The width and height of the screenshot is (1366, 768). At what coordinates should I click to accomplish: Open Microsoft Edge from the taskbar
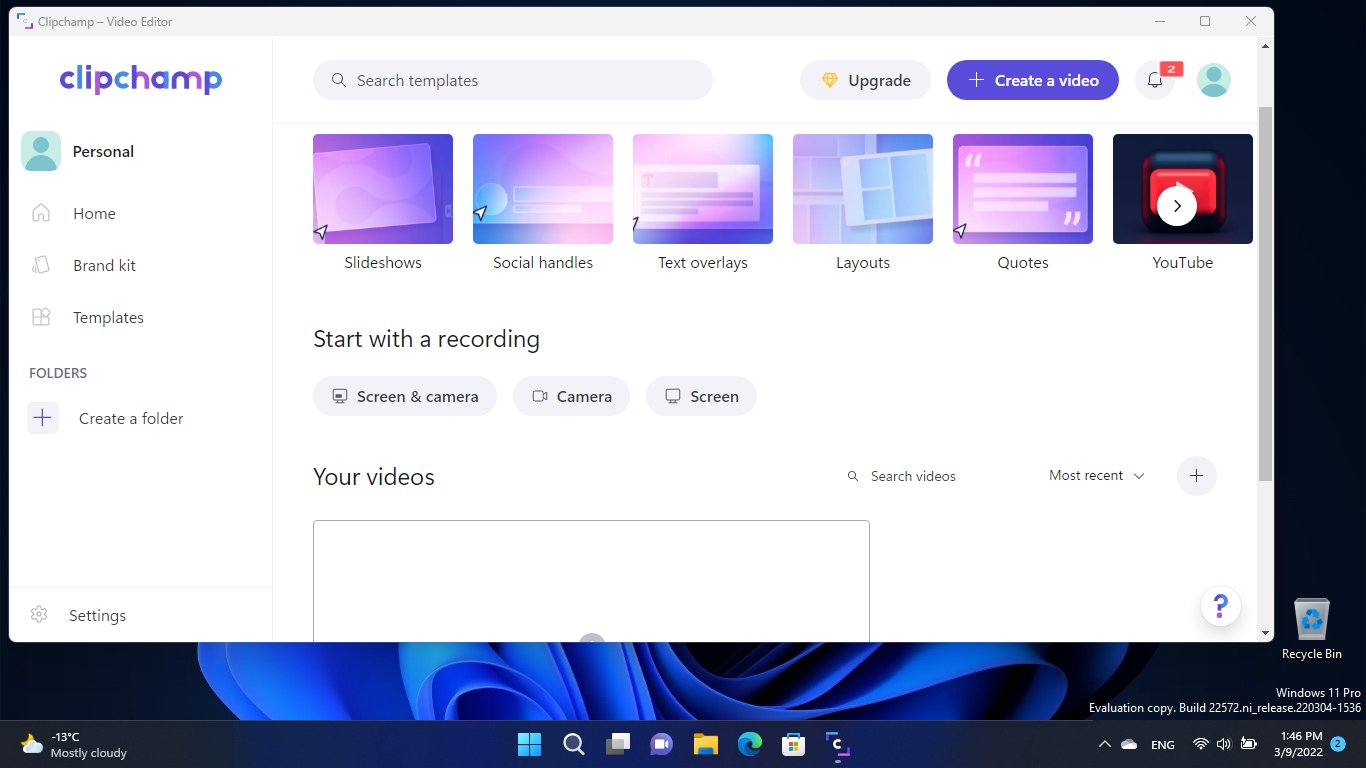(750, 744)
